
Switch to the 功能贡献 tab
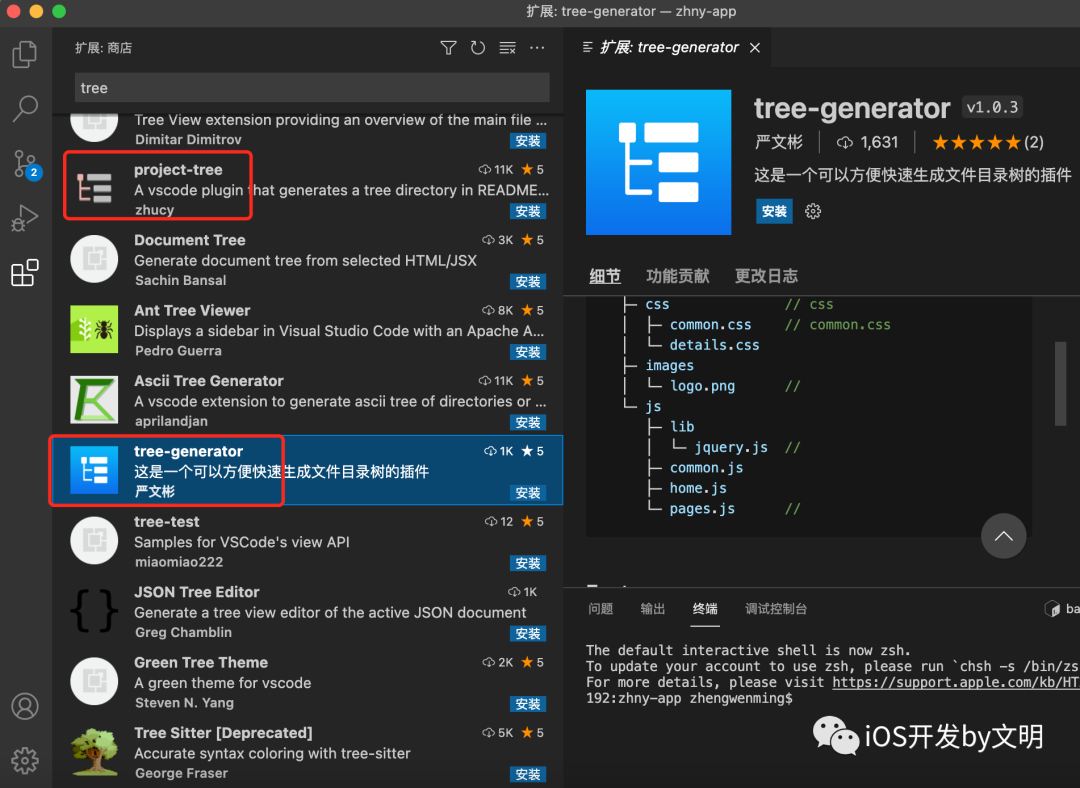[678, 276]
